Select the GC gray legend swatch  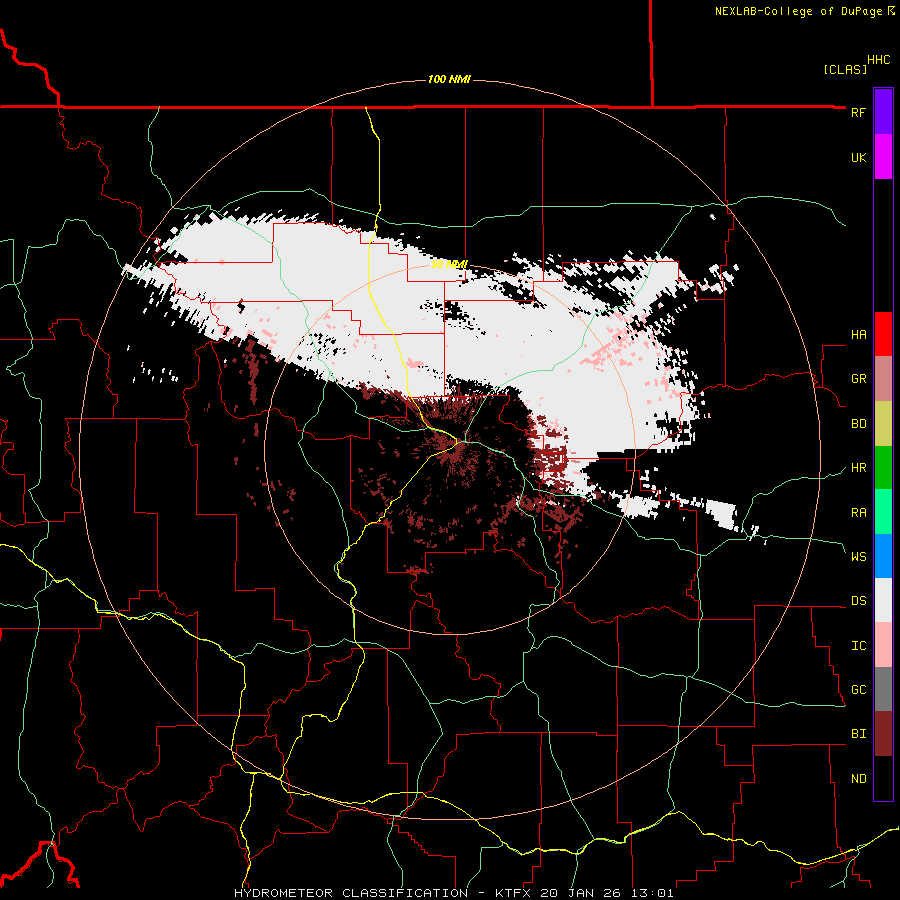883,689
